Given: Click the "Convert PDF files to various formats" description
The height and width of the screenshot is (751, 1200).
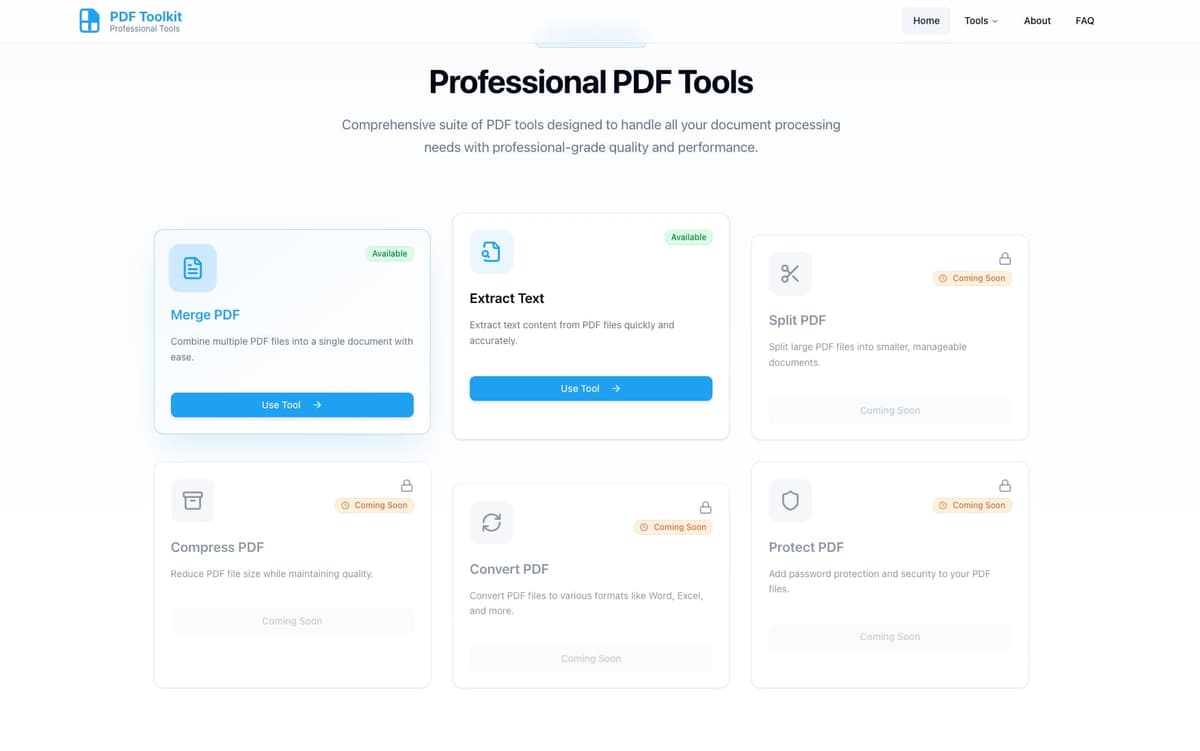Looking at the screenshot, I should (x=587, y=603).
